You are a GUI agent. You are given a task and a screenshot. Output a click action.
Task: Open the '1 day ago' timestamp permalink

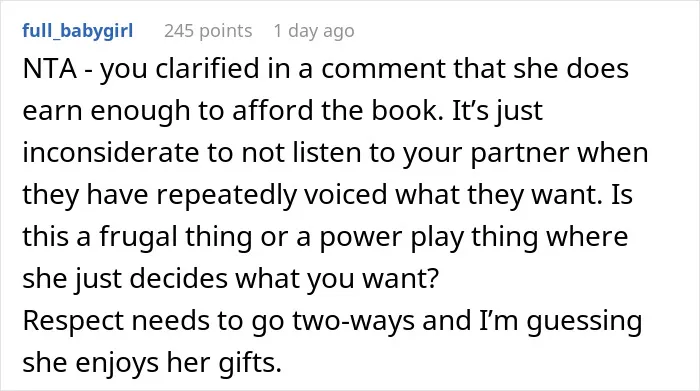point(314,31)
